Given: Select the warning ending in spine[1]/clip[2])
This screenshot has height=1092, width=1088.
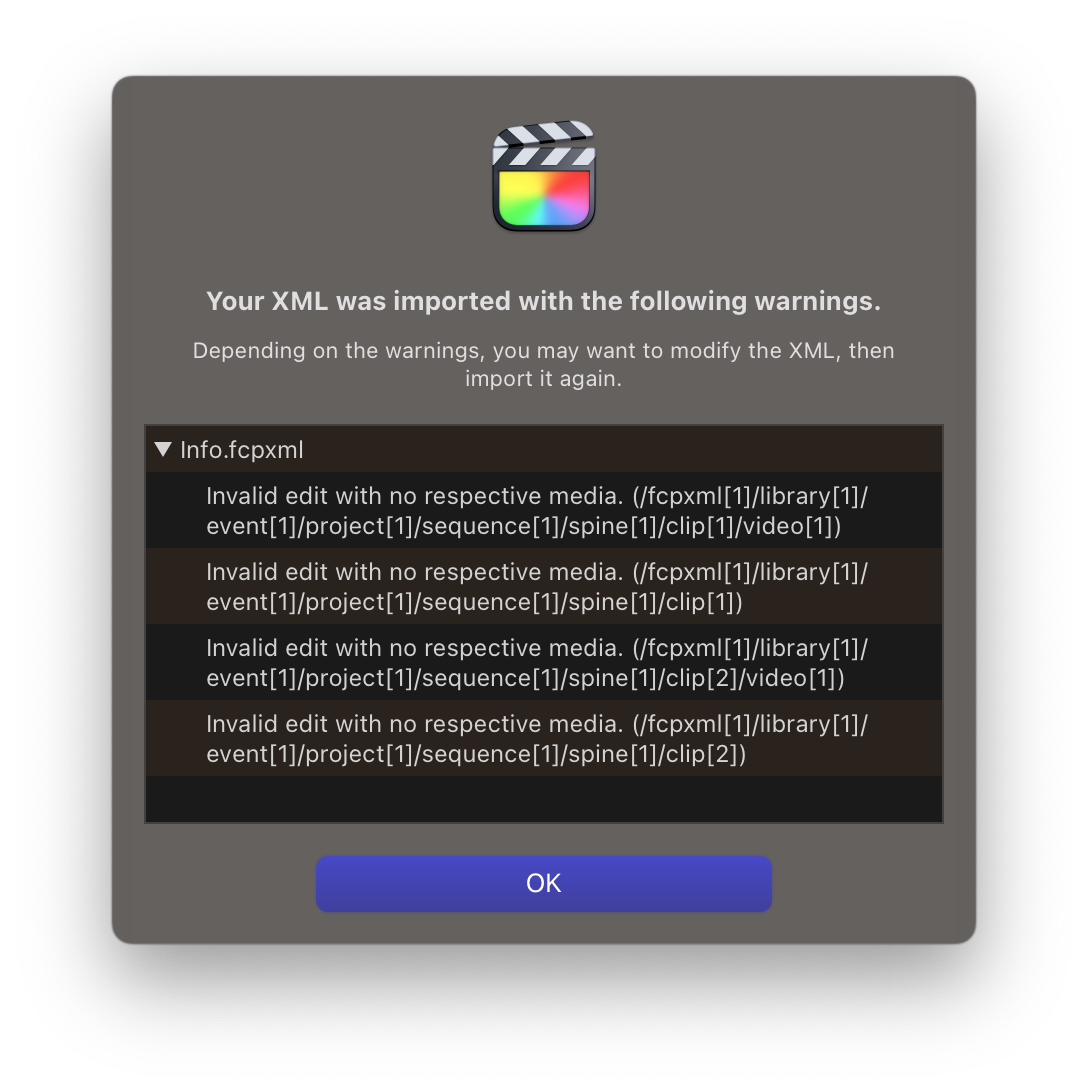Looking at the screenshot, I should point(544,738).
